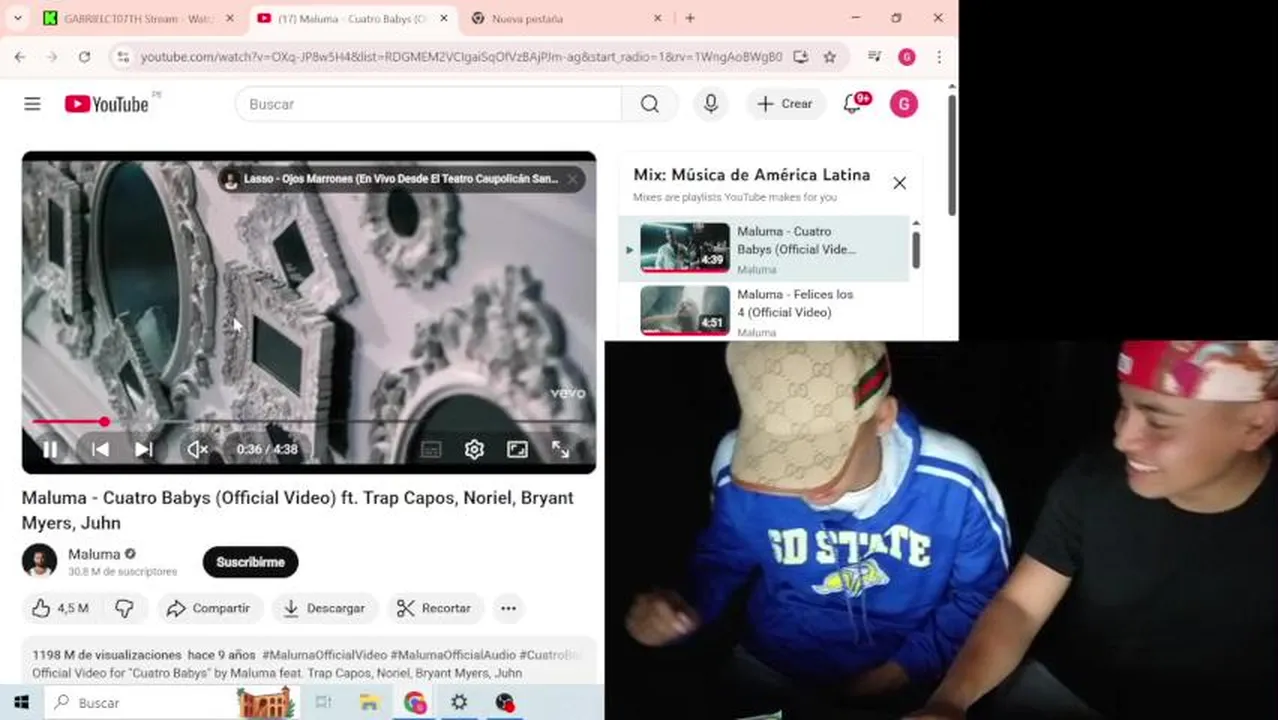Viewport: 1278px width, 720px height.
Task: Open the Windows Start menu
Action: tap(20, 703)
